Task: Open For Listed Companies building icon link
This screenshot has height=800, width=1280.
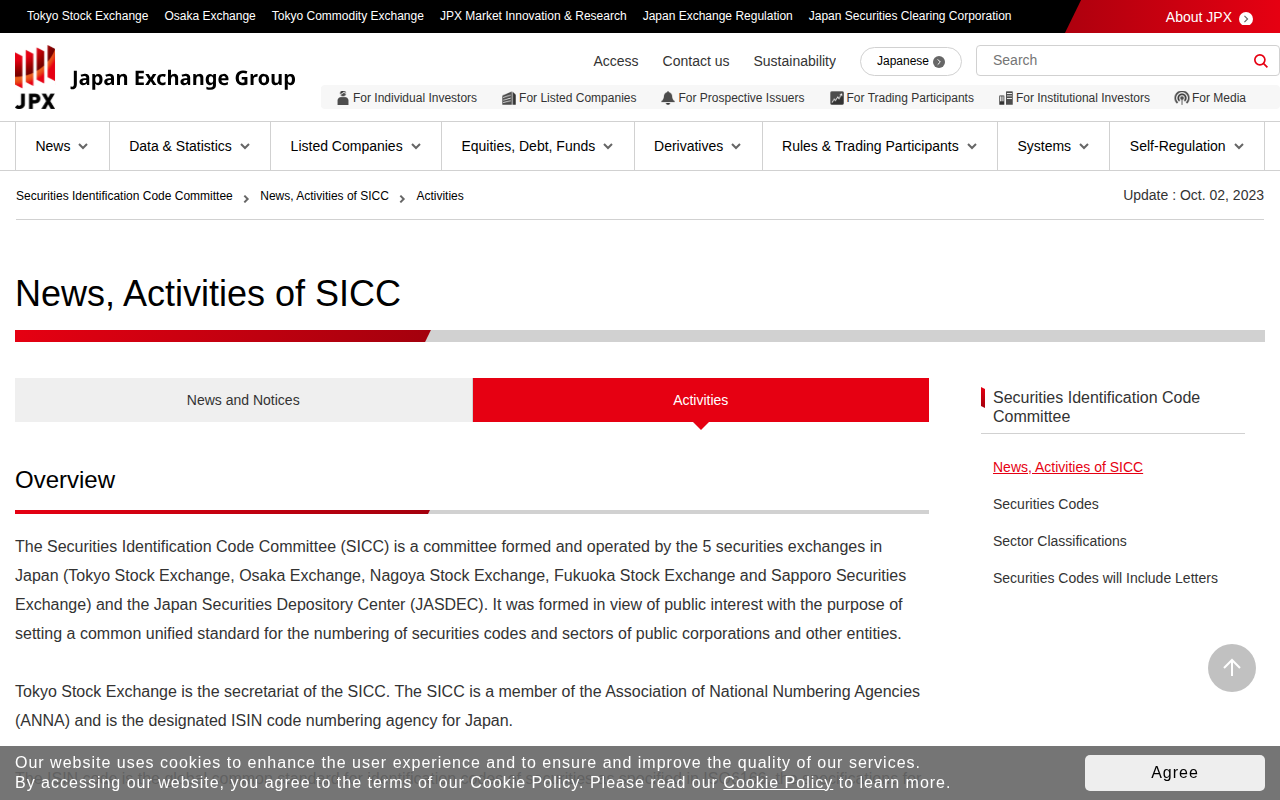Action: pos(509,98)
